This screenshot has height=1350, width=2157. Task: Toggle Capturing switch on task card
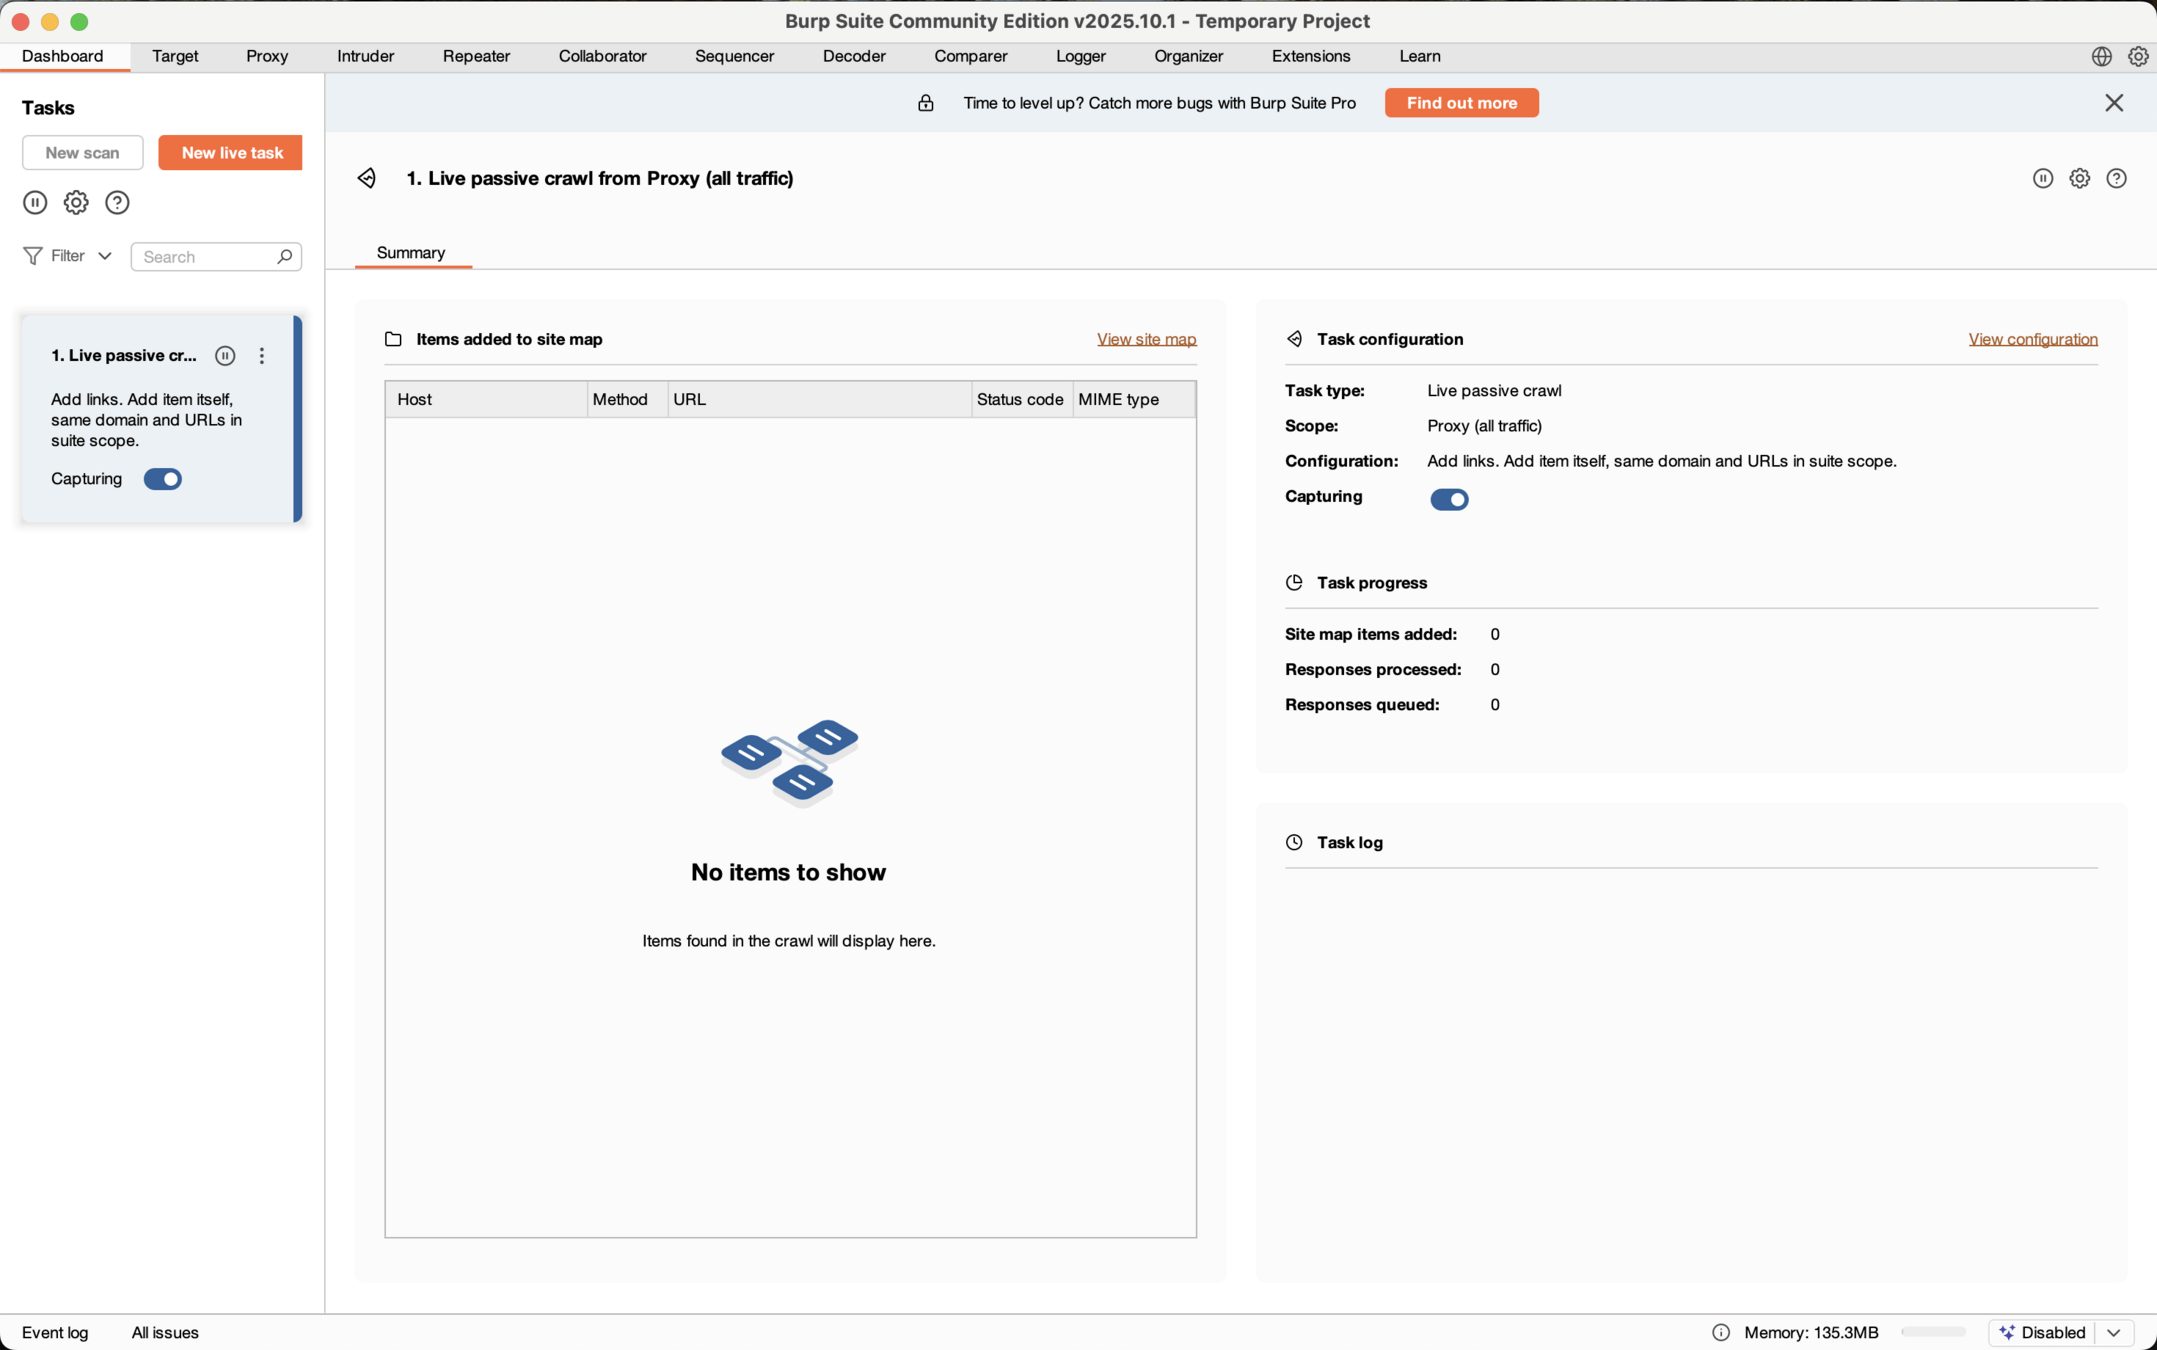[x=163, y=479]
